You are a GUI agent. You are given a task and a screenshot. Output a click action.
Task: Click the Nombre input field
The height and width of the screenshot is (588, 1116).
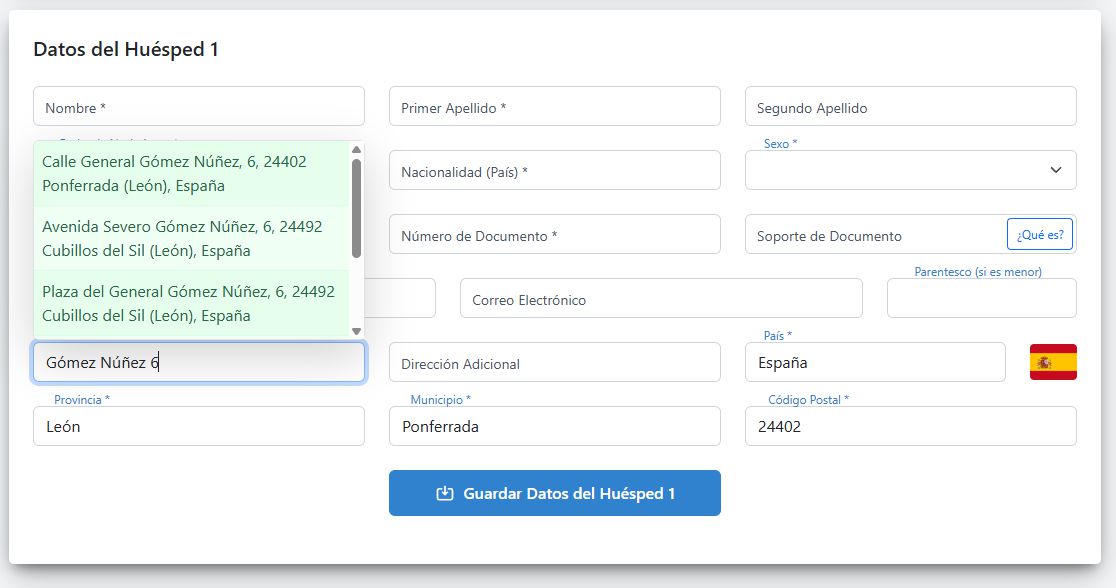click(198, 105)
